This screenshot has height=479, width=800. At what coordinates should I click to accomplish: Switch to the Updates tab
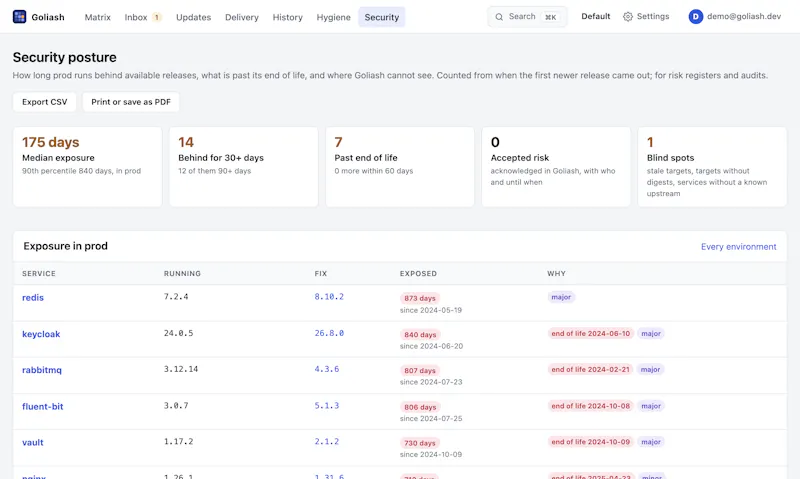coord(193,17)
